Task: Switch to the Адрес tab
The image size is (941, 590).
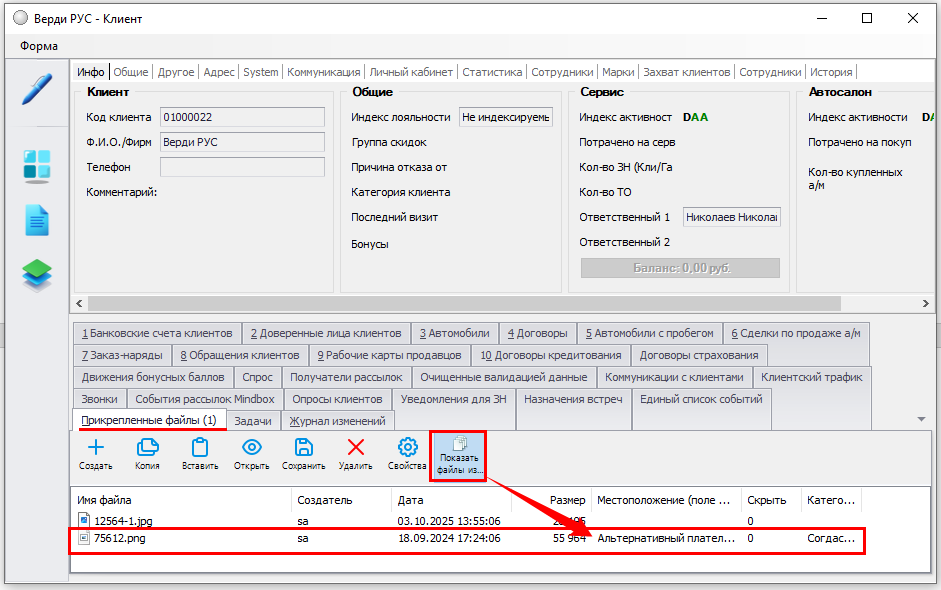Action: point(219,72)
